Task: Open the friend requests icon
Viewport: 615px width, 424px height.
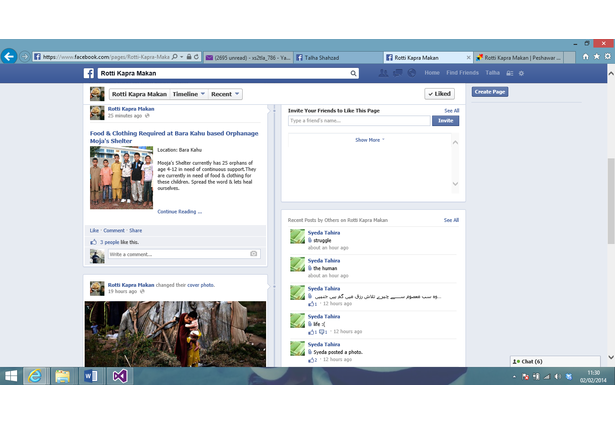Action: [x=383, y=73]
